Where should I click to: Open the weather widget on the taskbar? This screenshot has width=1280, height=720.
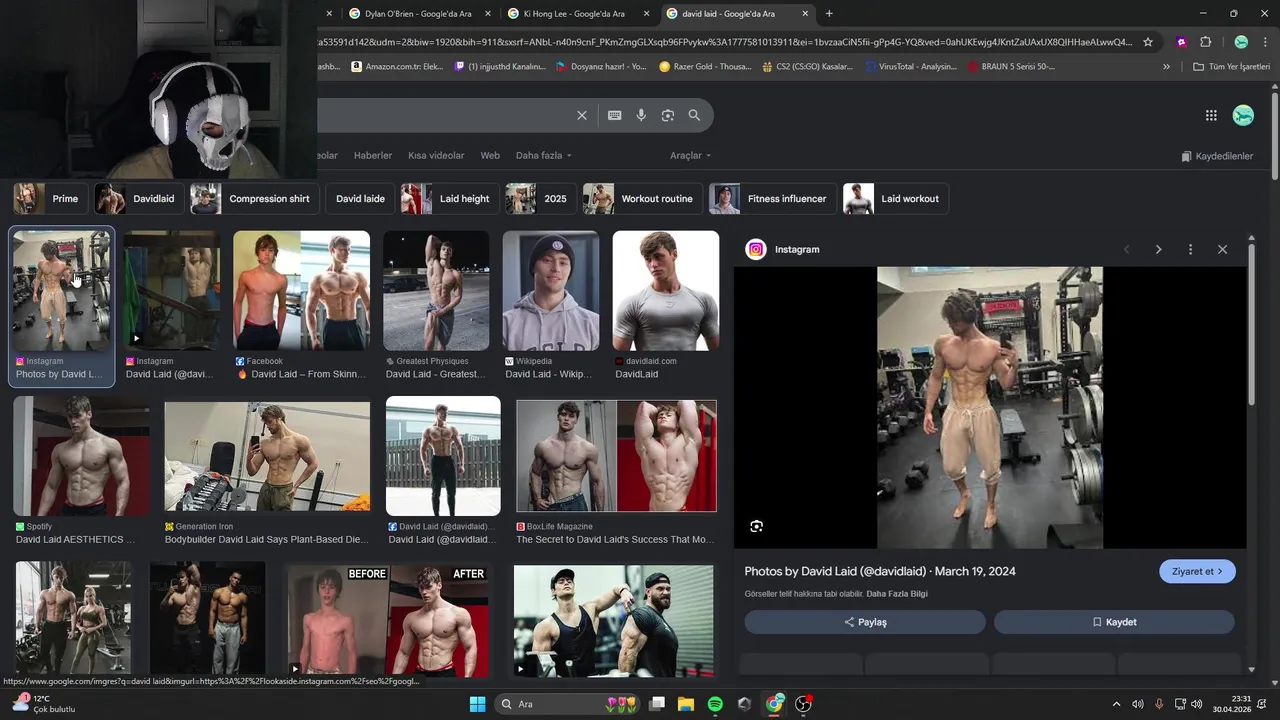point(44,704)
